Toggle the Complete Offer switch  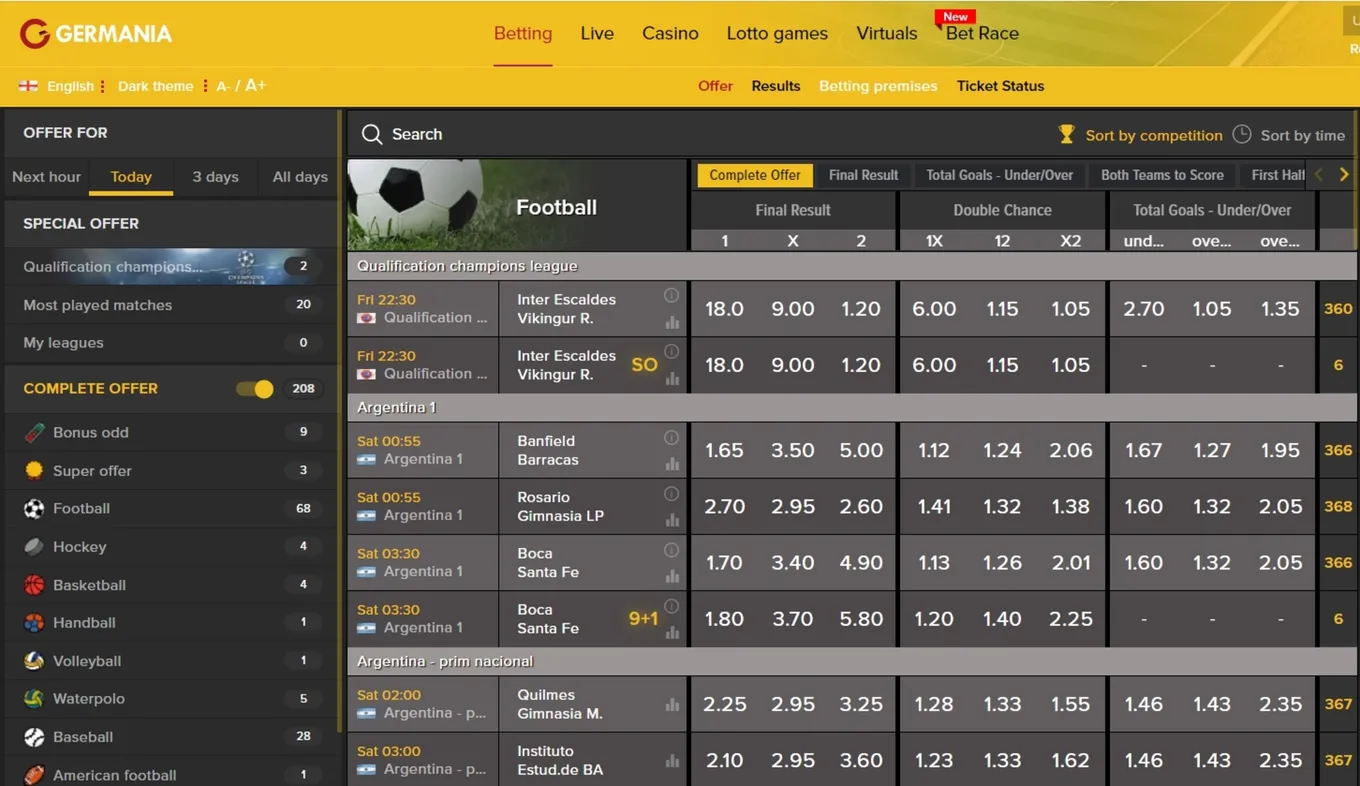point(255,389)
